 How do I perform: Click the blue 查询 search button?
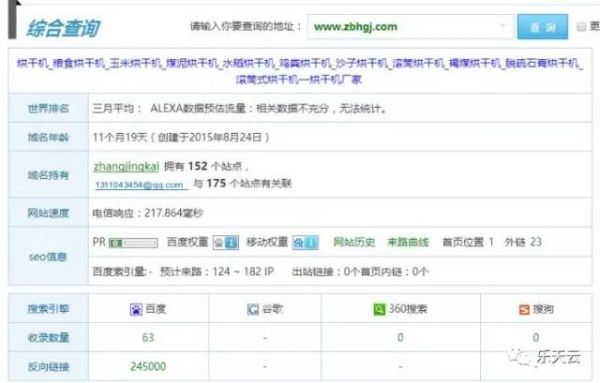[542, 27]
